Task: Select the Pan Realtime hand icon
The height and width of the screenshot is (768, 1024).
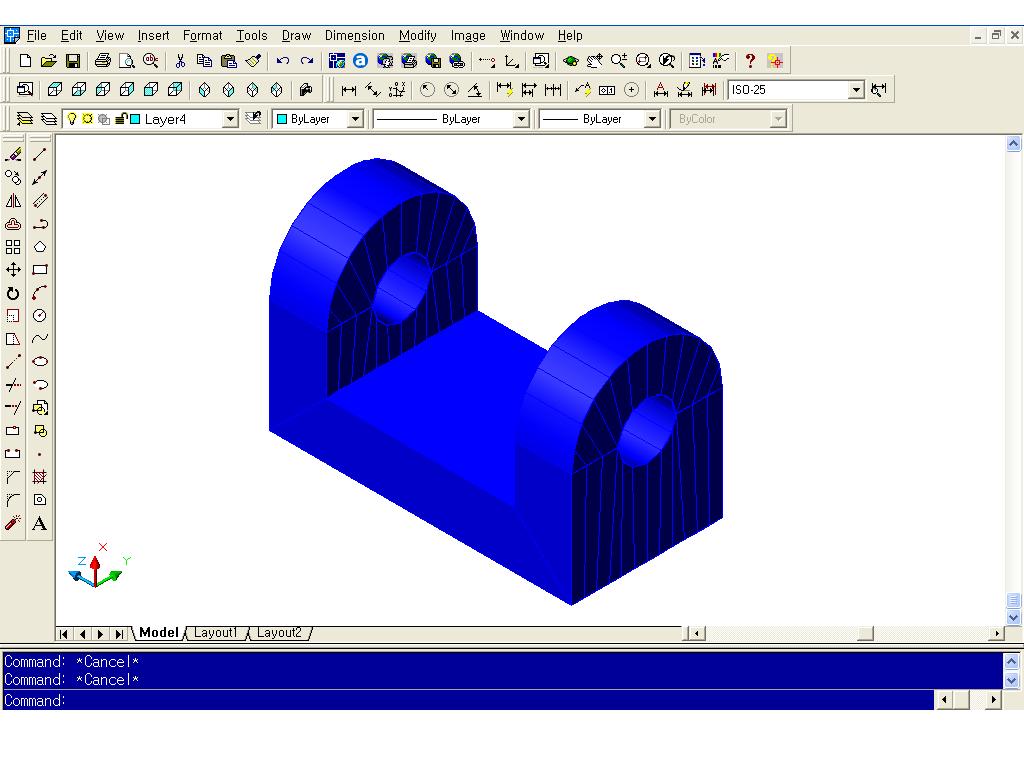Action: (594, 61)
